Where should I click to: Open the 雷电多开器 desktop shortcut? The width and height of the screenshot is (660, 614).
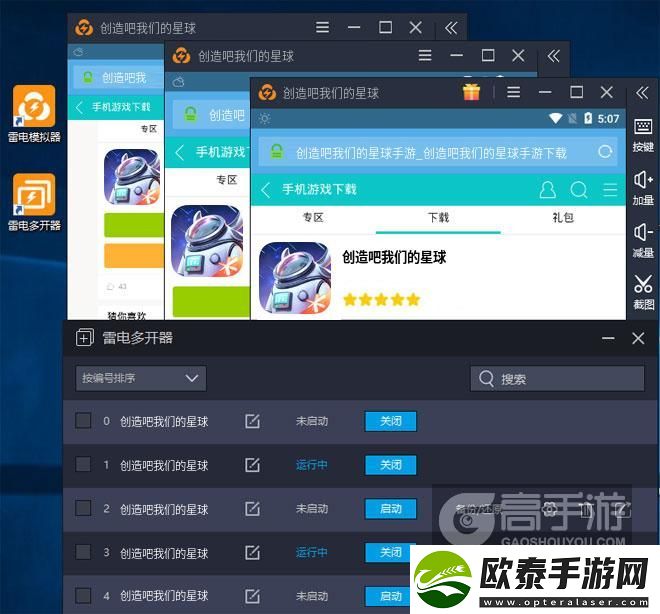coord(34,202)
